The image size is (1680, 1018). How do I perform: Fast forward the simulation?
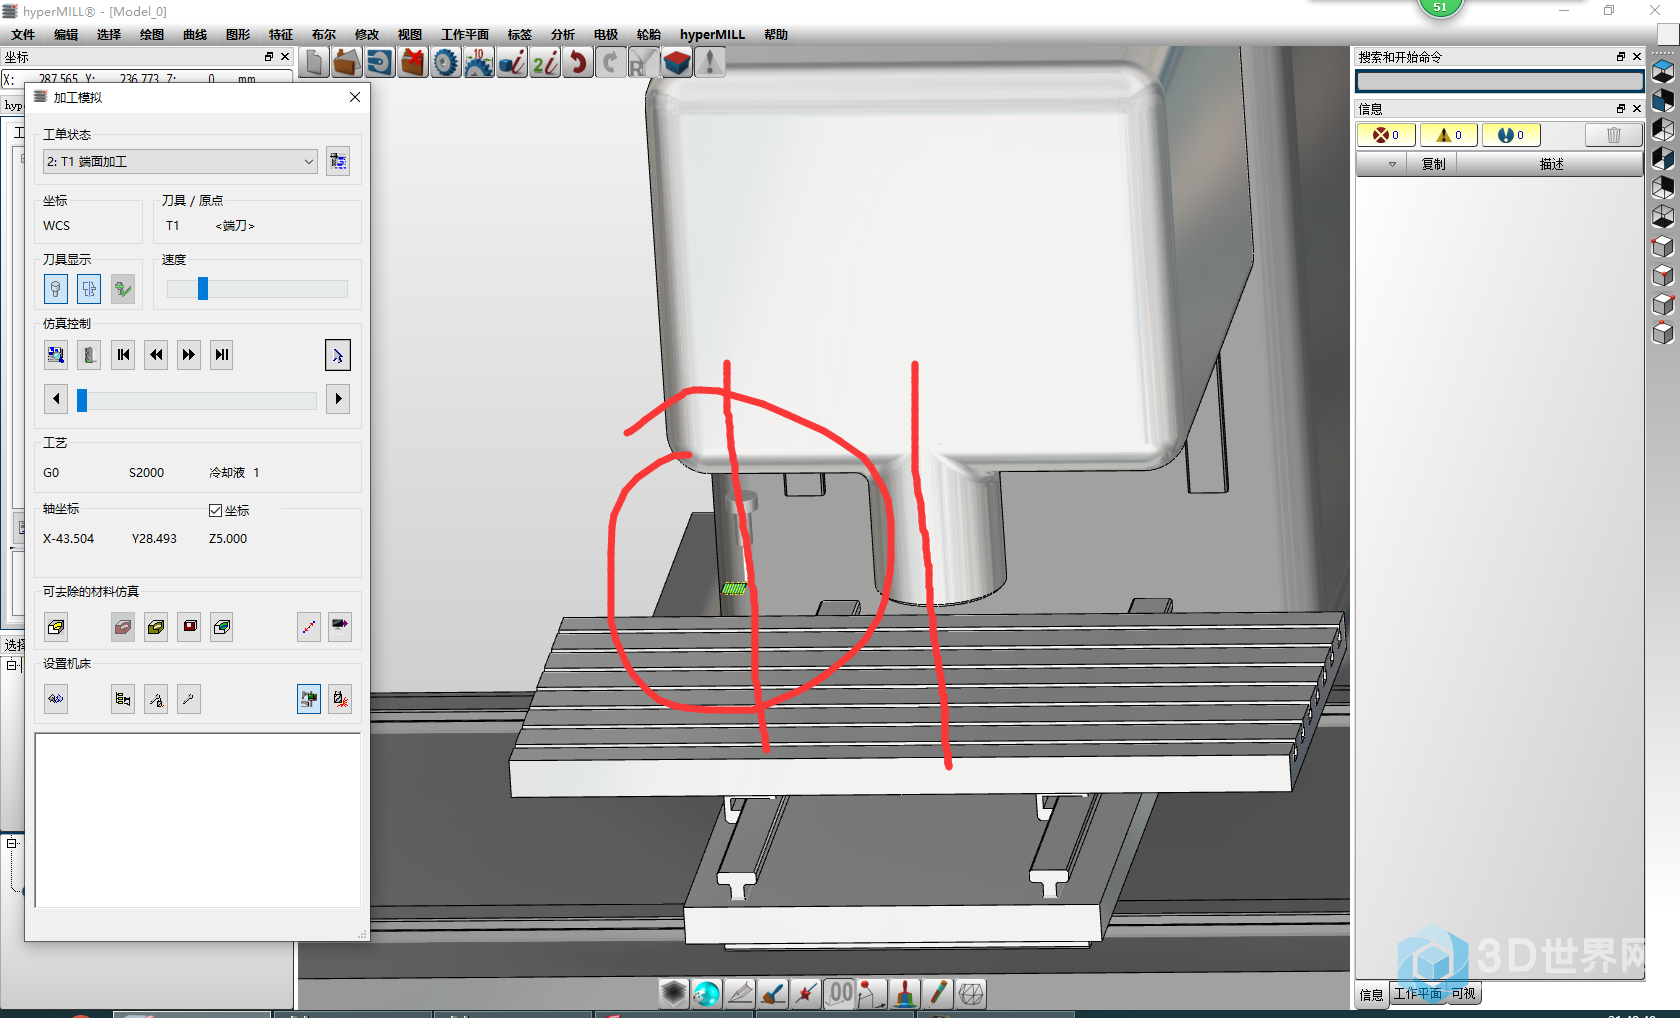pyautogui.click(x=189, y=355)
